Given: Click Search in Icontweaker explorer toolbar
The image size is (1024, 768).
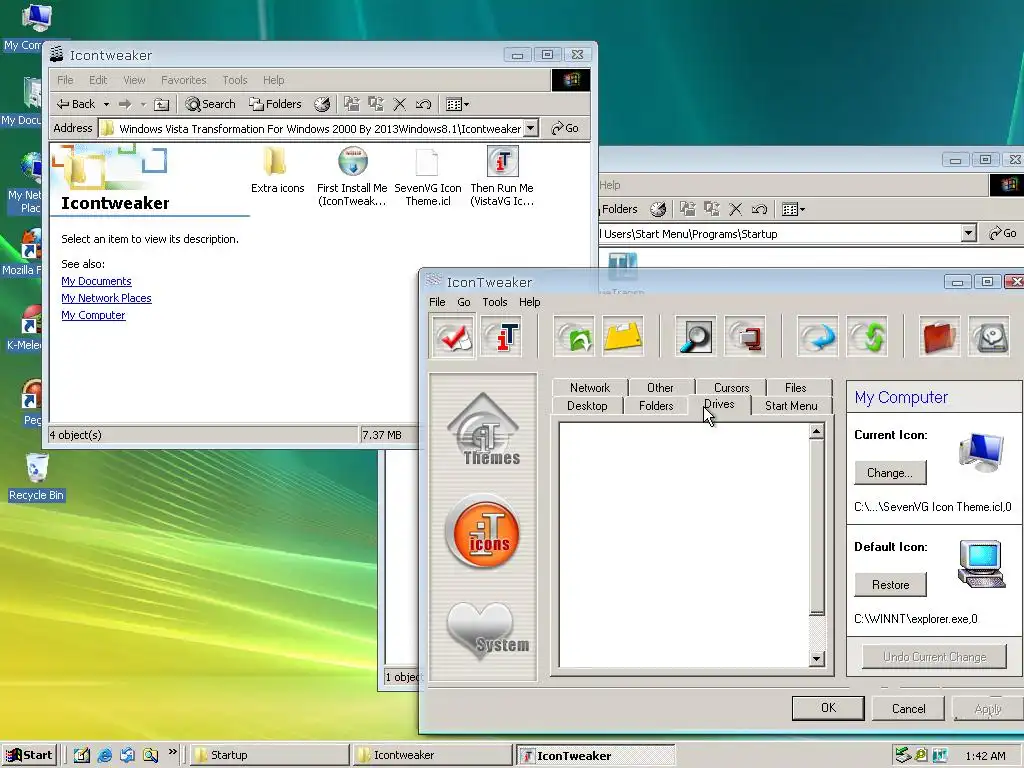Looking at the screenshot, I should (x=210, y=104).
